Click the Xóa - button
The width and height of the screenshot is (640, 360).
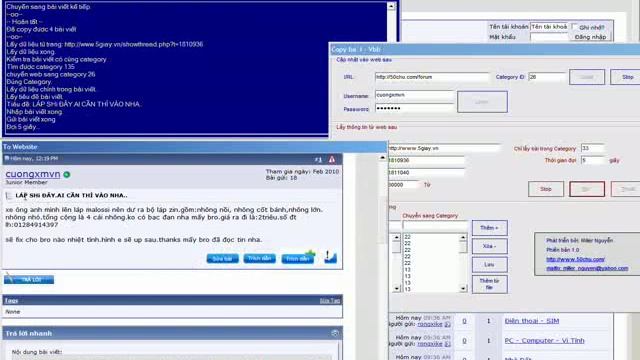pyautogui.click(x=489, y=246)
